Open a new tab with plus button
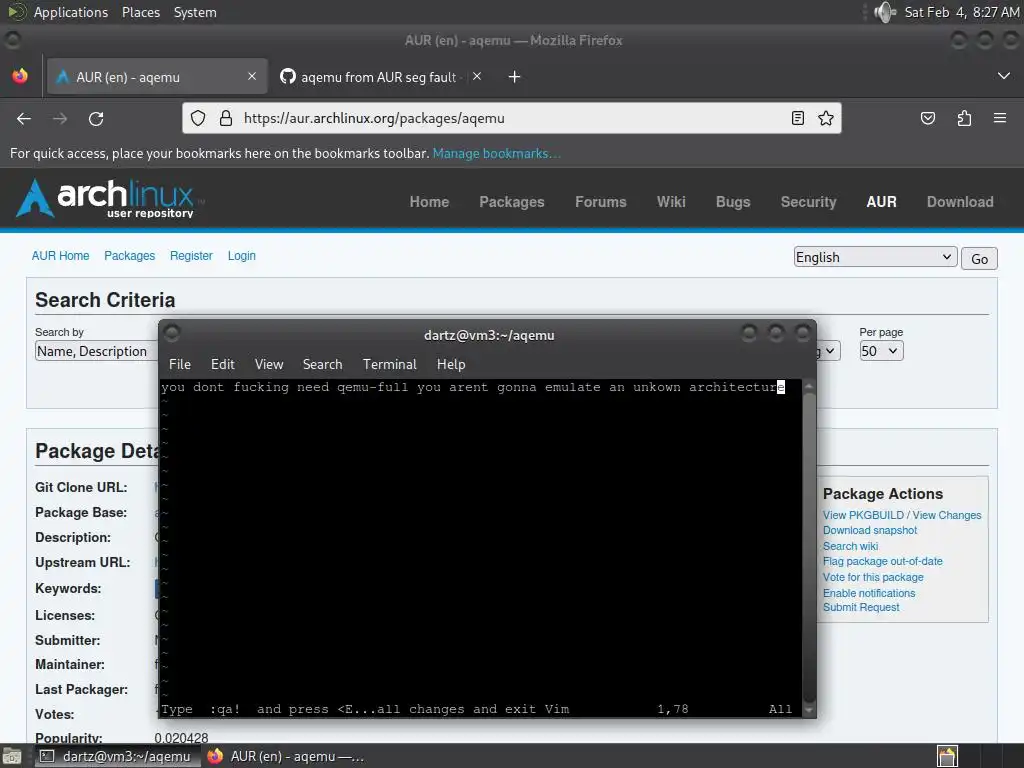The image size is (1024, 768). click(515, 77)
